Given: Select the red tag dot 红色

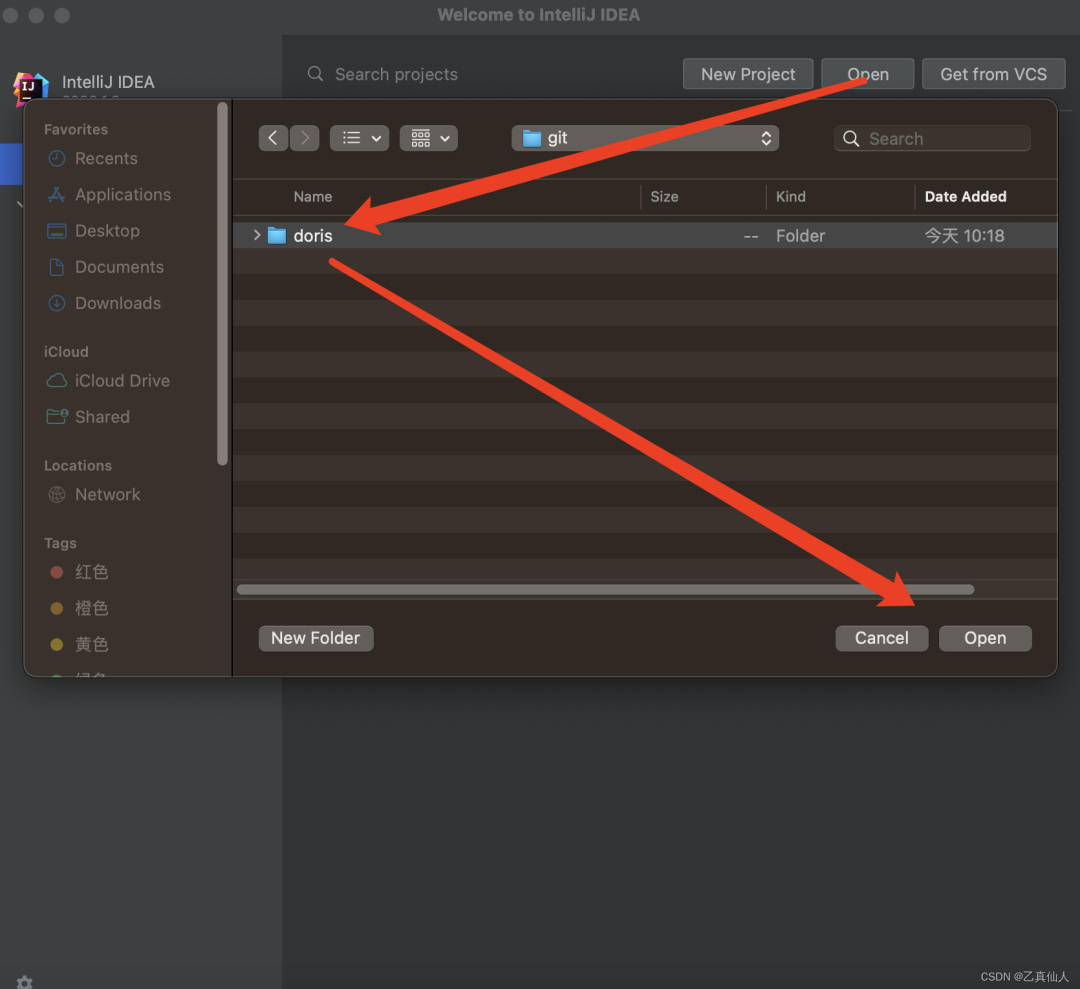Looking at the screenshot, I should 56,572.
